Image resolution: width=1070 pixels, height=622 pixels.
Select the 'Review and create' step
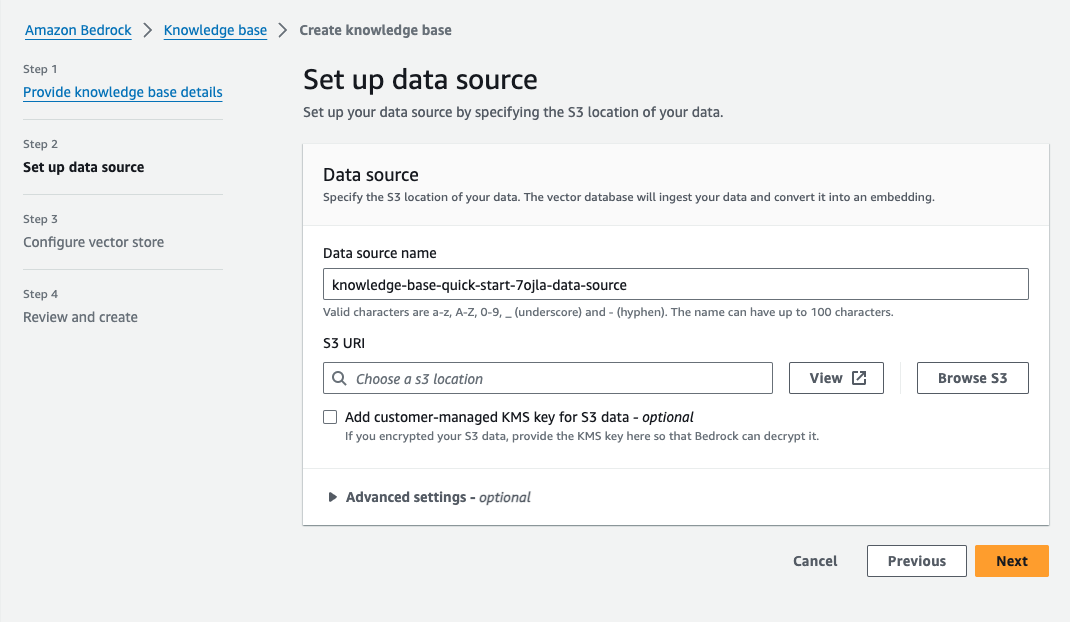tap(80, 317)
